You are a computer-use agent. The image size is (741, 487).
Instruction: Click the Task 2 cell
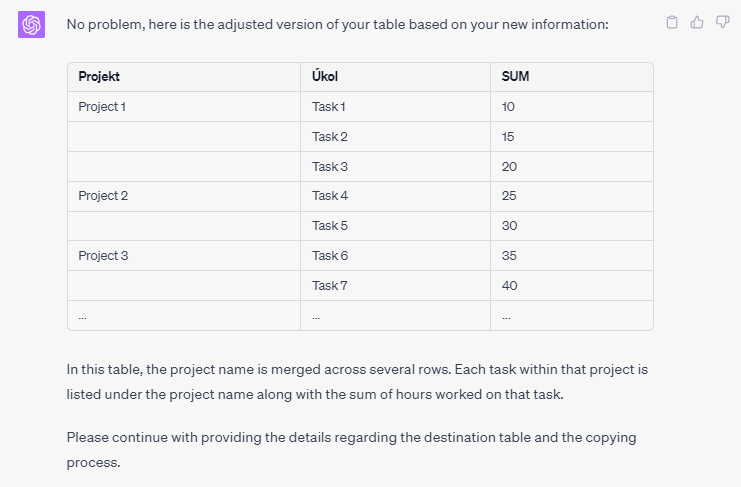pyautogui.click(x=396, y=137)
